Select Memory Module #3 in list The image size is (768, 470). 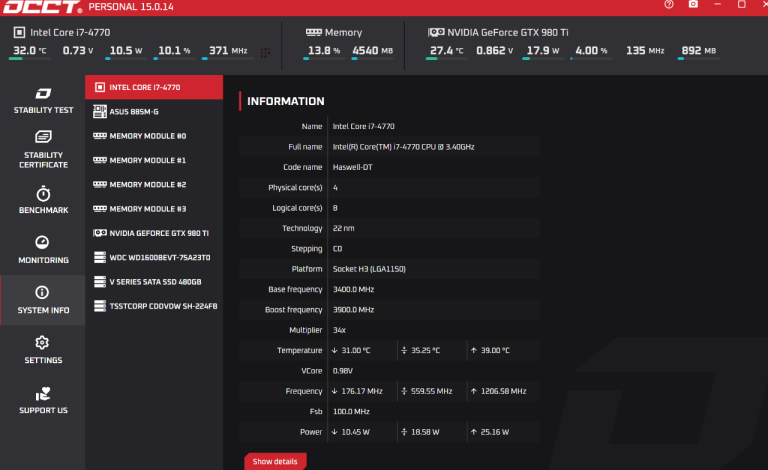pos(153,209)
